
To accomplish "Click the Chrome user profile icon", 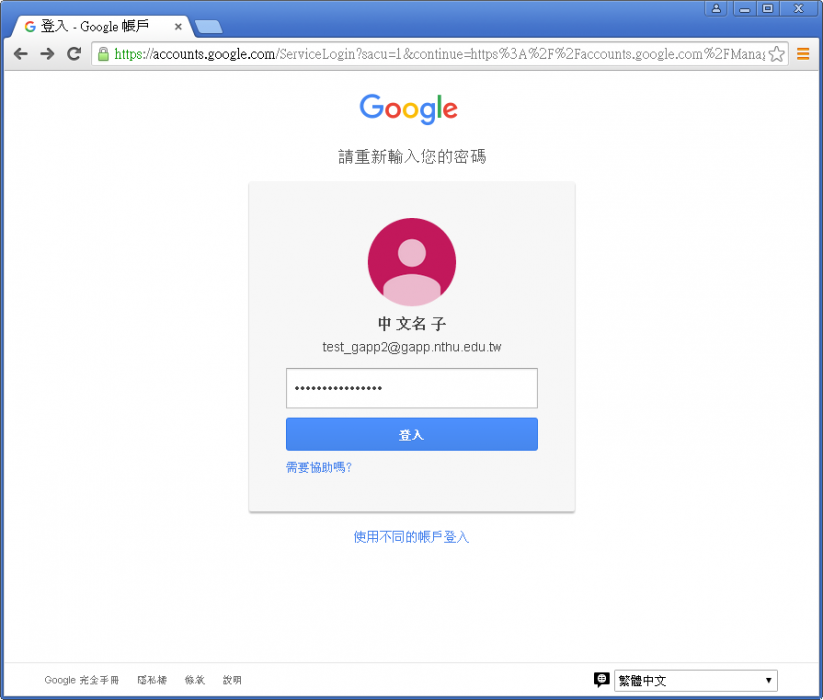I will click(716, 8).
